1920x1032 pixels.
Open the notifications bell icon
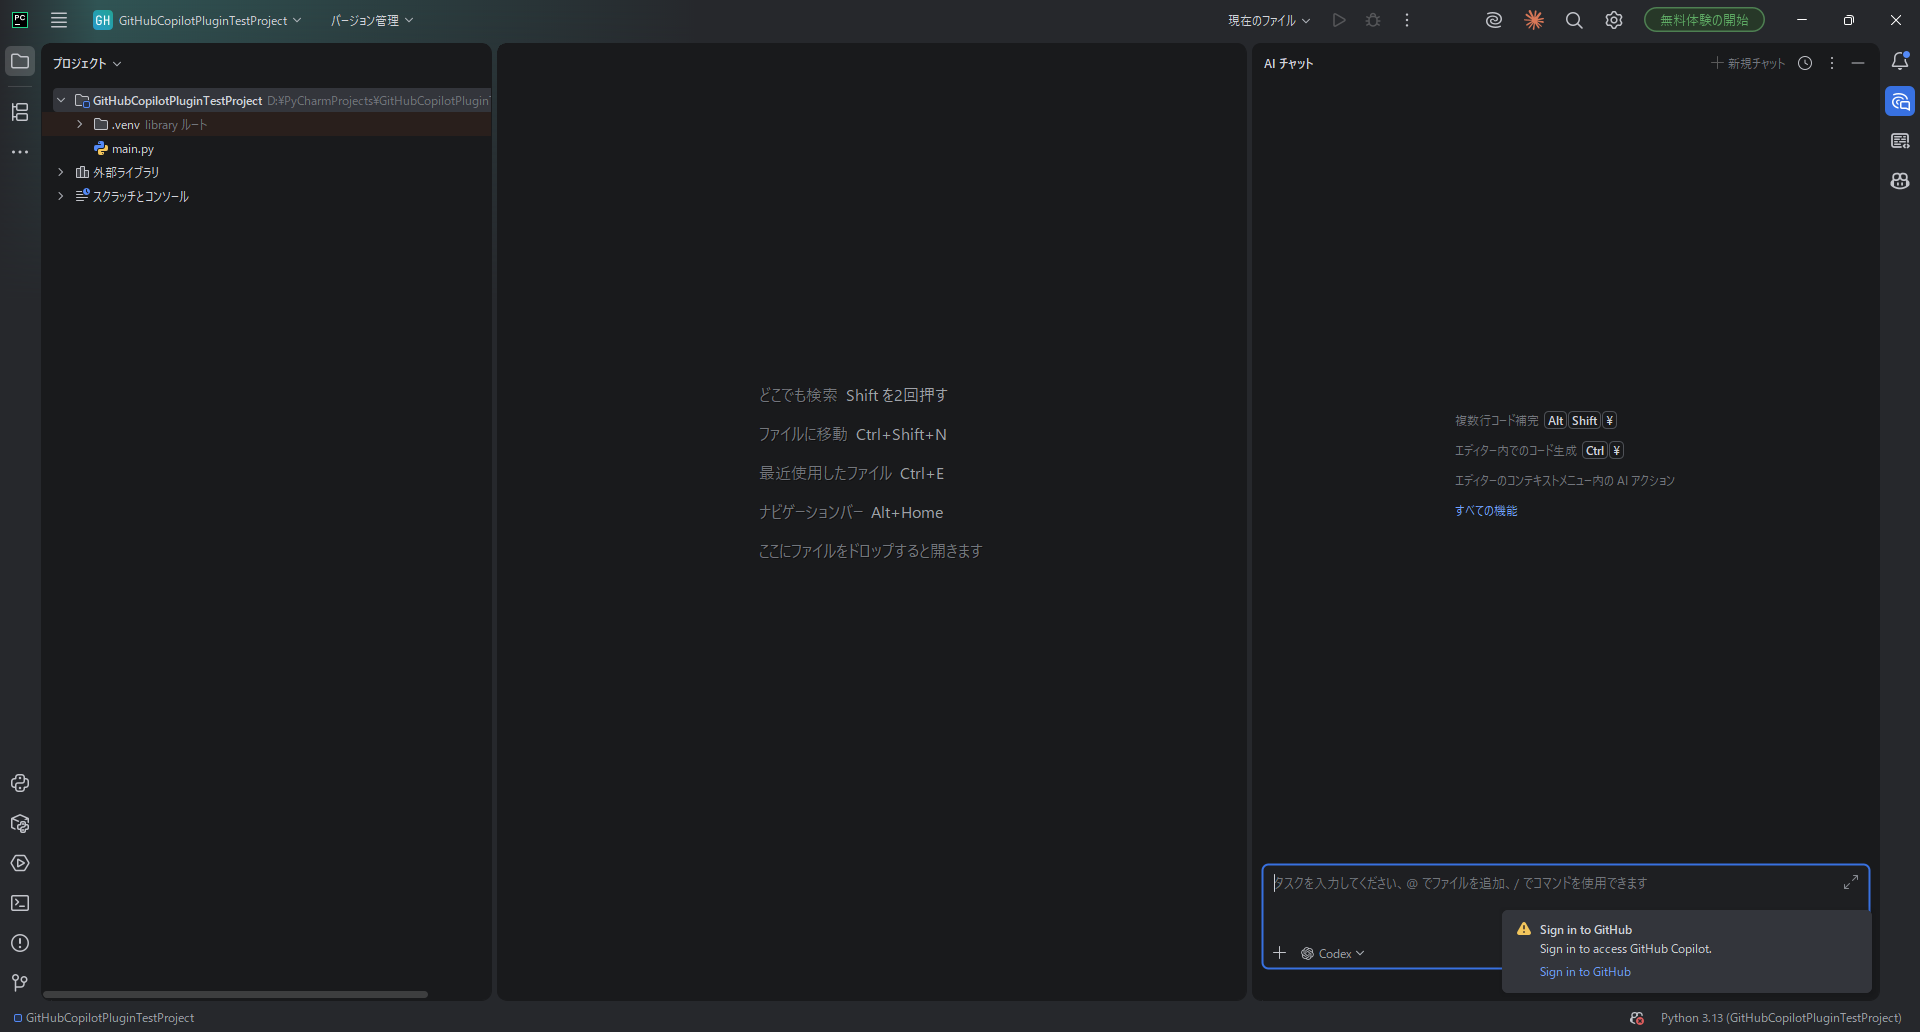click(1900, 62)
